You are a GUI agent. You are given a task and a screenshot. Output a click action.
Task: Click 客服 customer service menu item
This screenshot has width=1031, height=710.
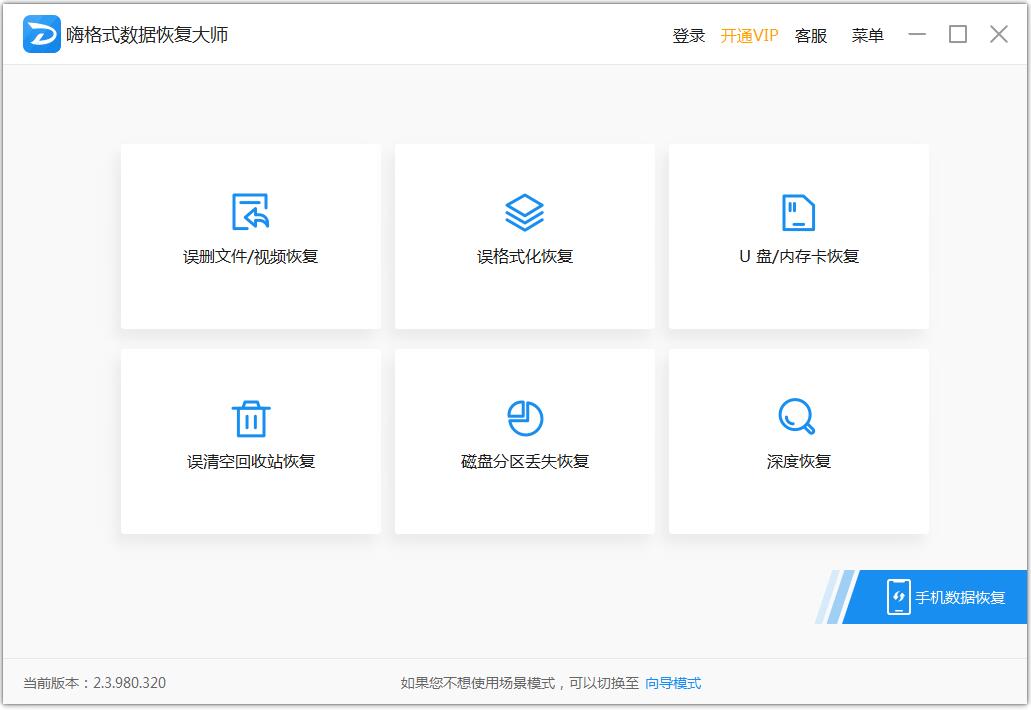(x=811, y=35)
